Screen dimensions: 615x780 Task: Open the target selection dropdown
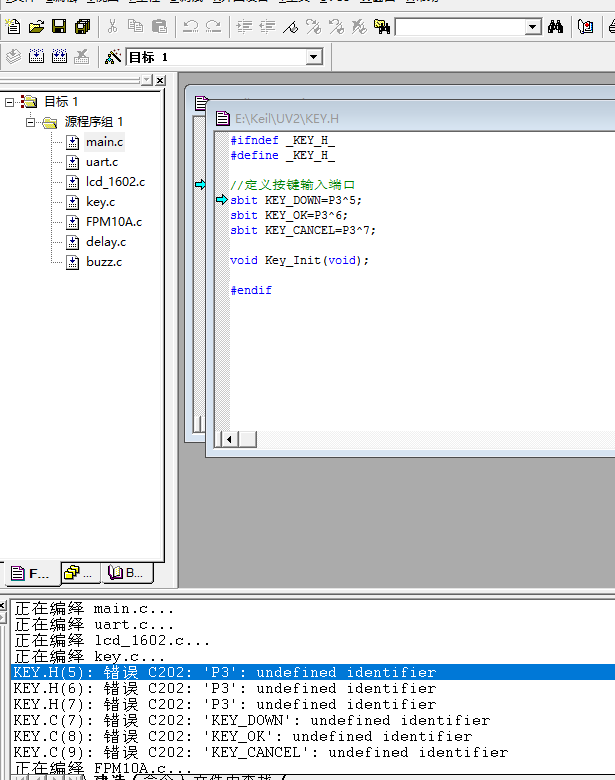coord(313,57)
